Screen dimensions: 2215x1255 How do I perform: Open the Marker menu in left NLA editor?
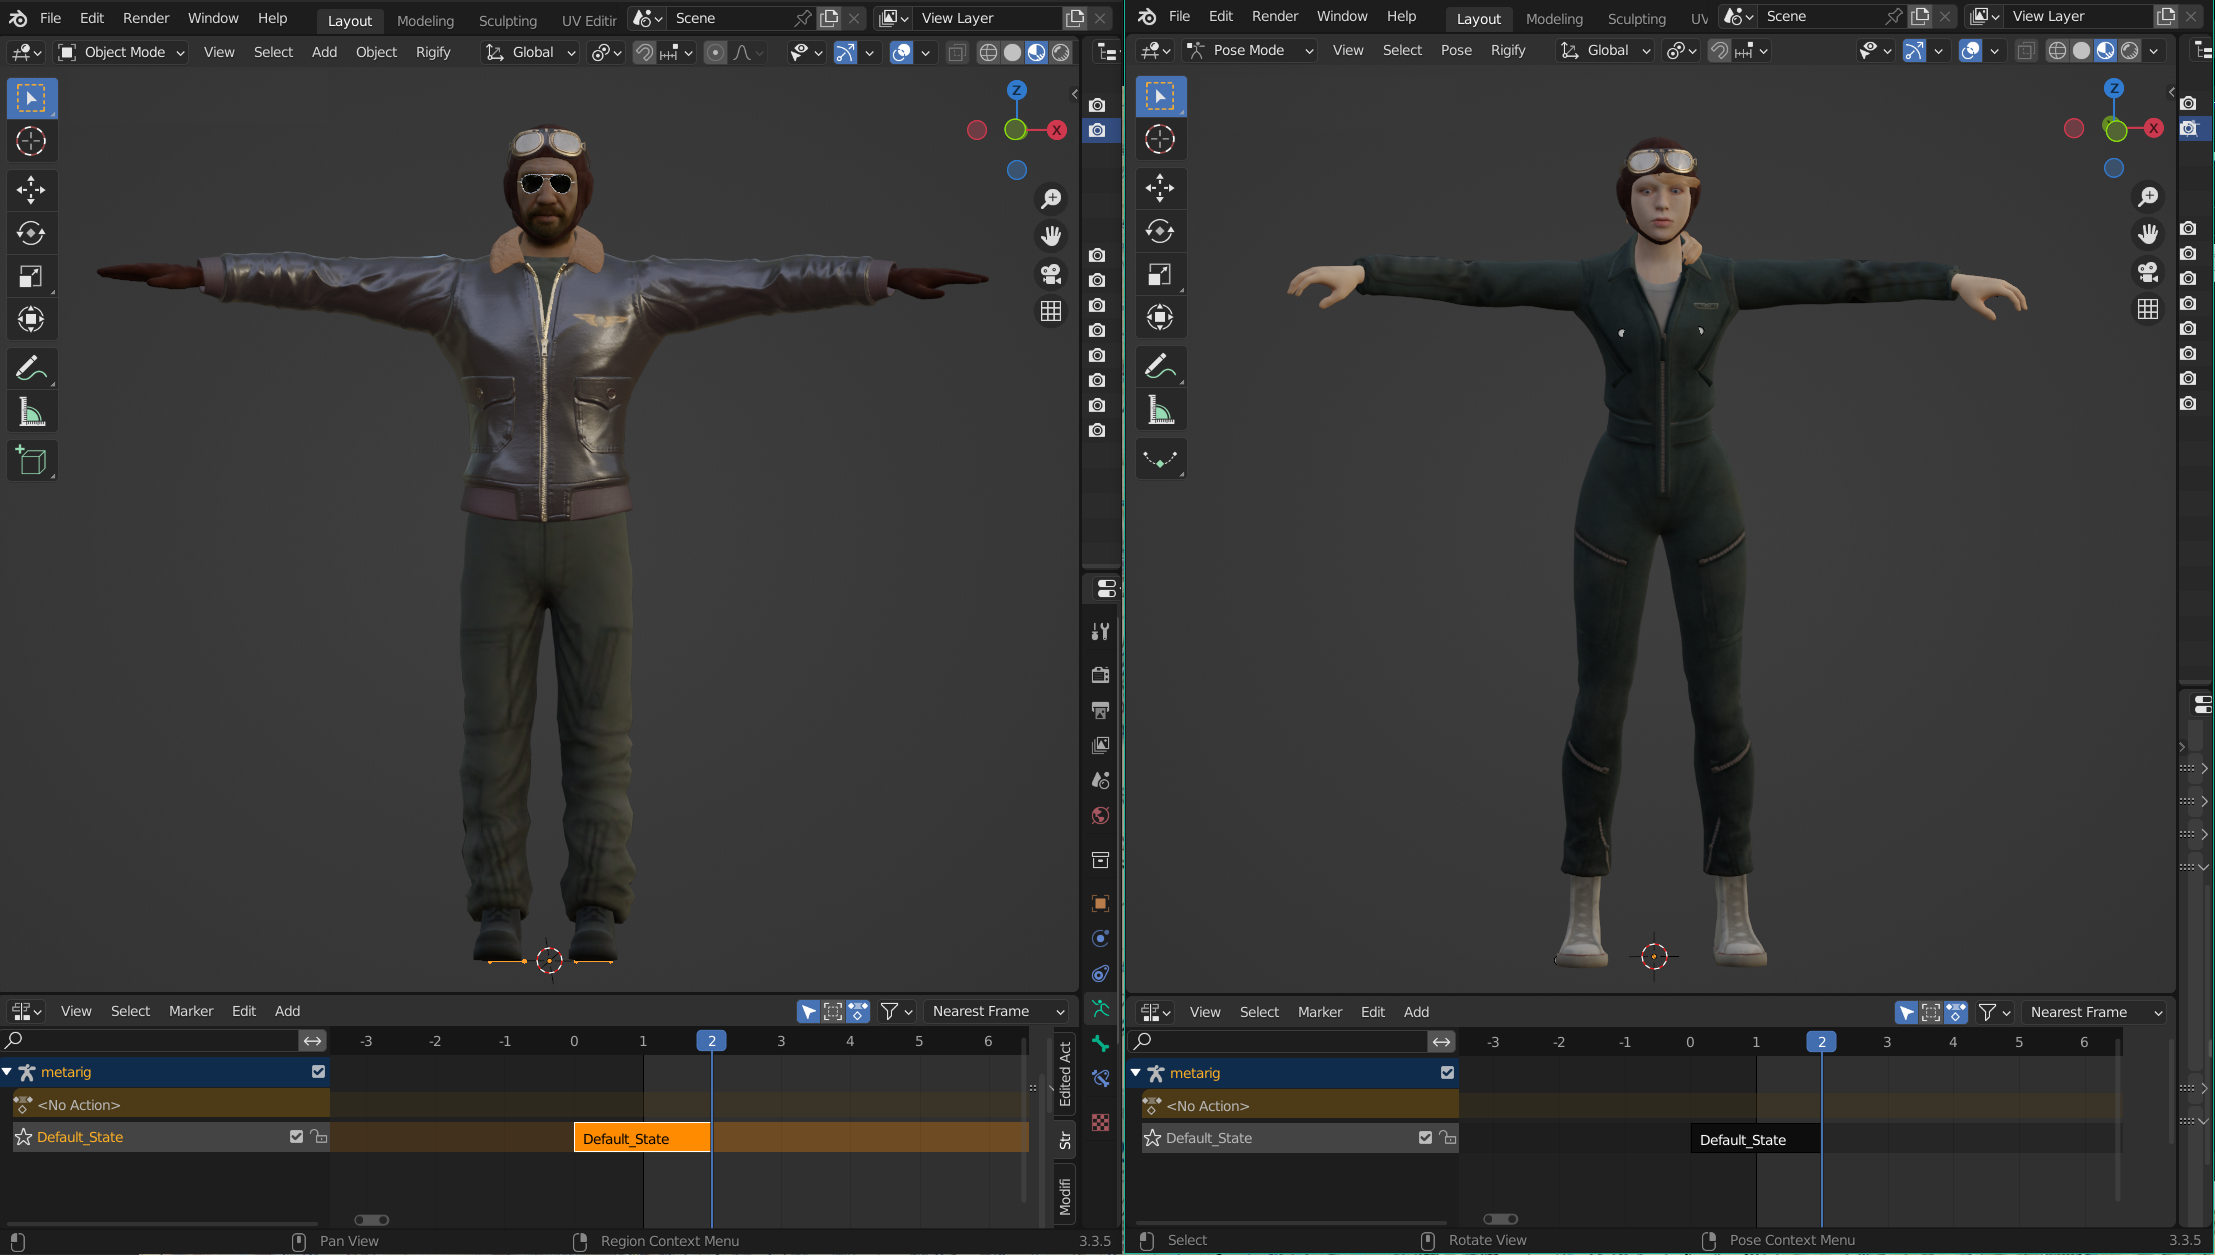coord(191,1011)
